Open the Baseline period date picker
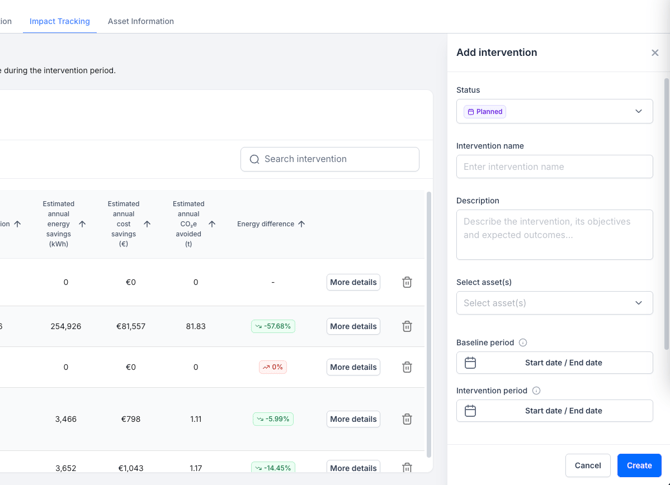 (554, 363)
